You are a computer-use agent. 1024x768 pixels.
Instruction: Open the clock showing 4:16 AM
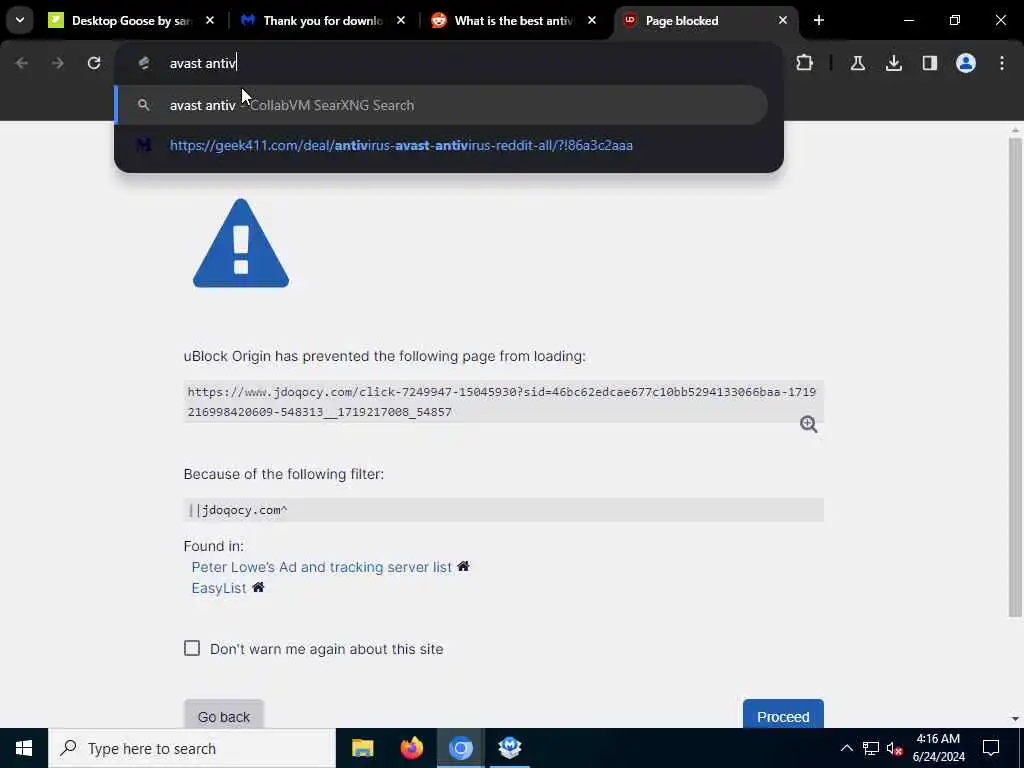(938, 748)
